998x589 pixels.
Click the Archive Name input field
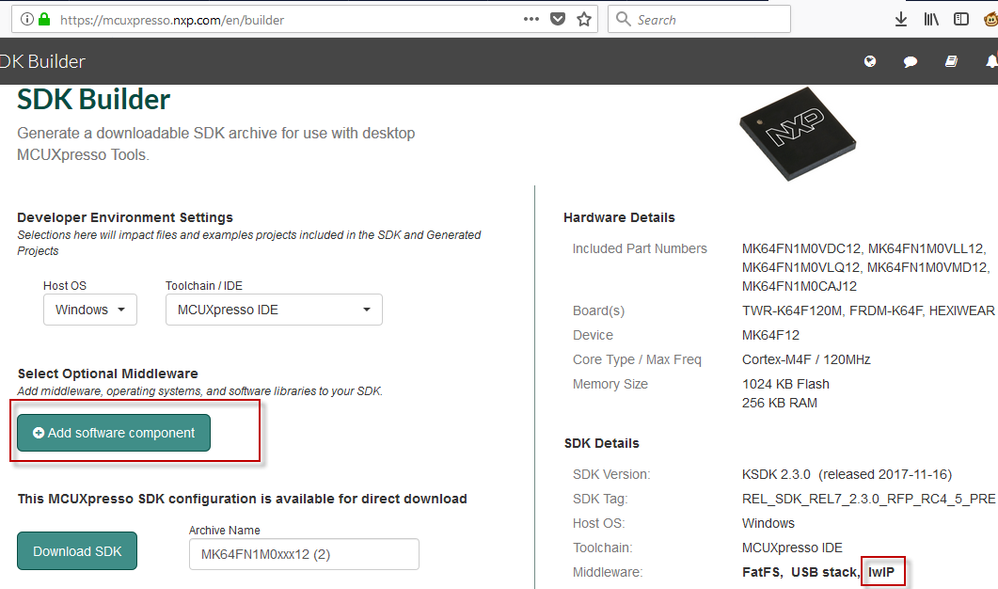(304, 554)
